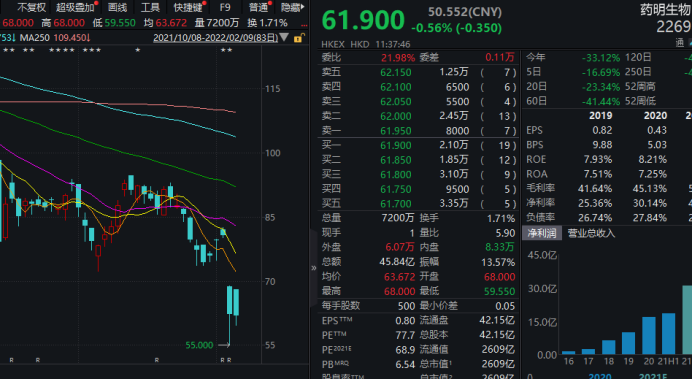Click the arrow next to 隐藏

[x=303, y=8]
